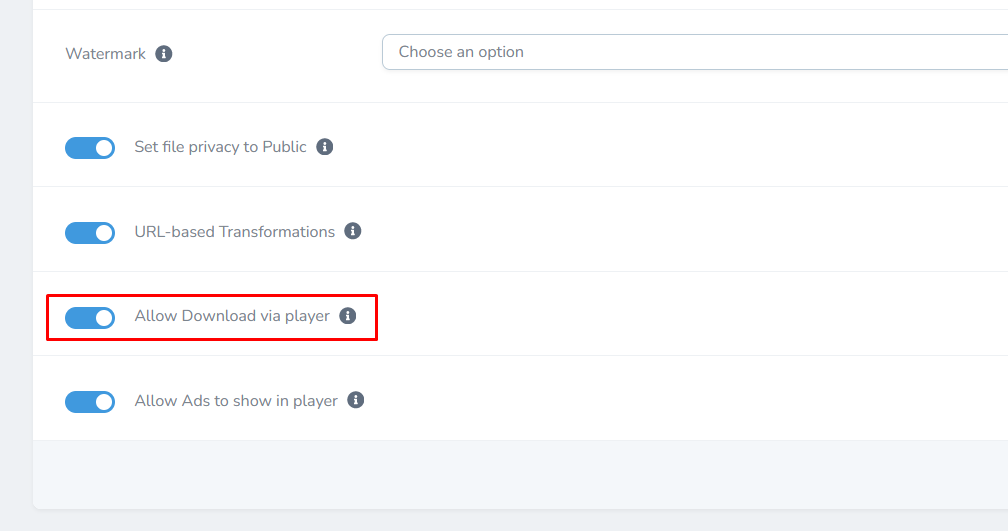The image size is (1008, 531).
Task: Click the Watermark field label
Action: (105, 54)
